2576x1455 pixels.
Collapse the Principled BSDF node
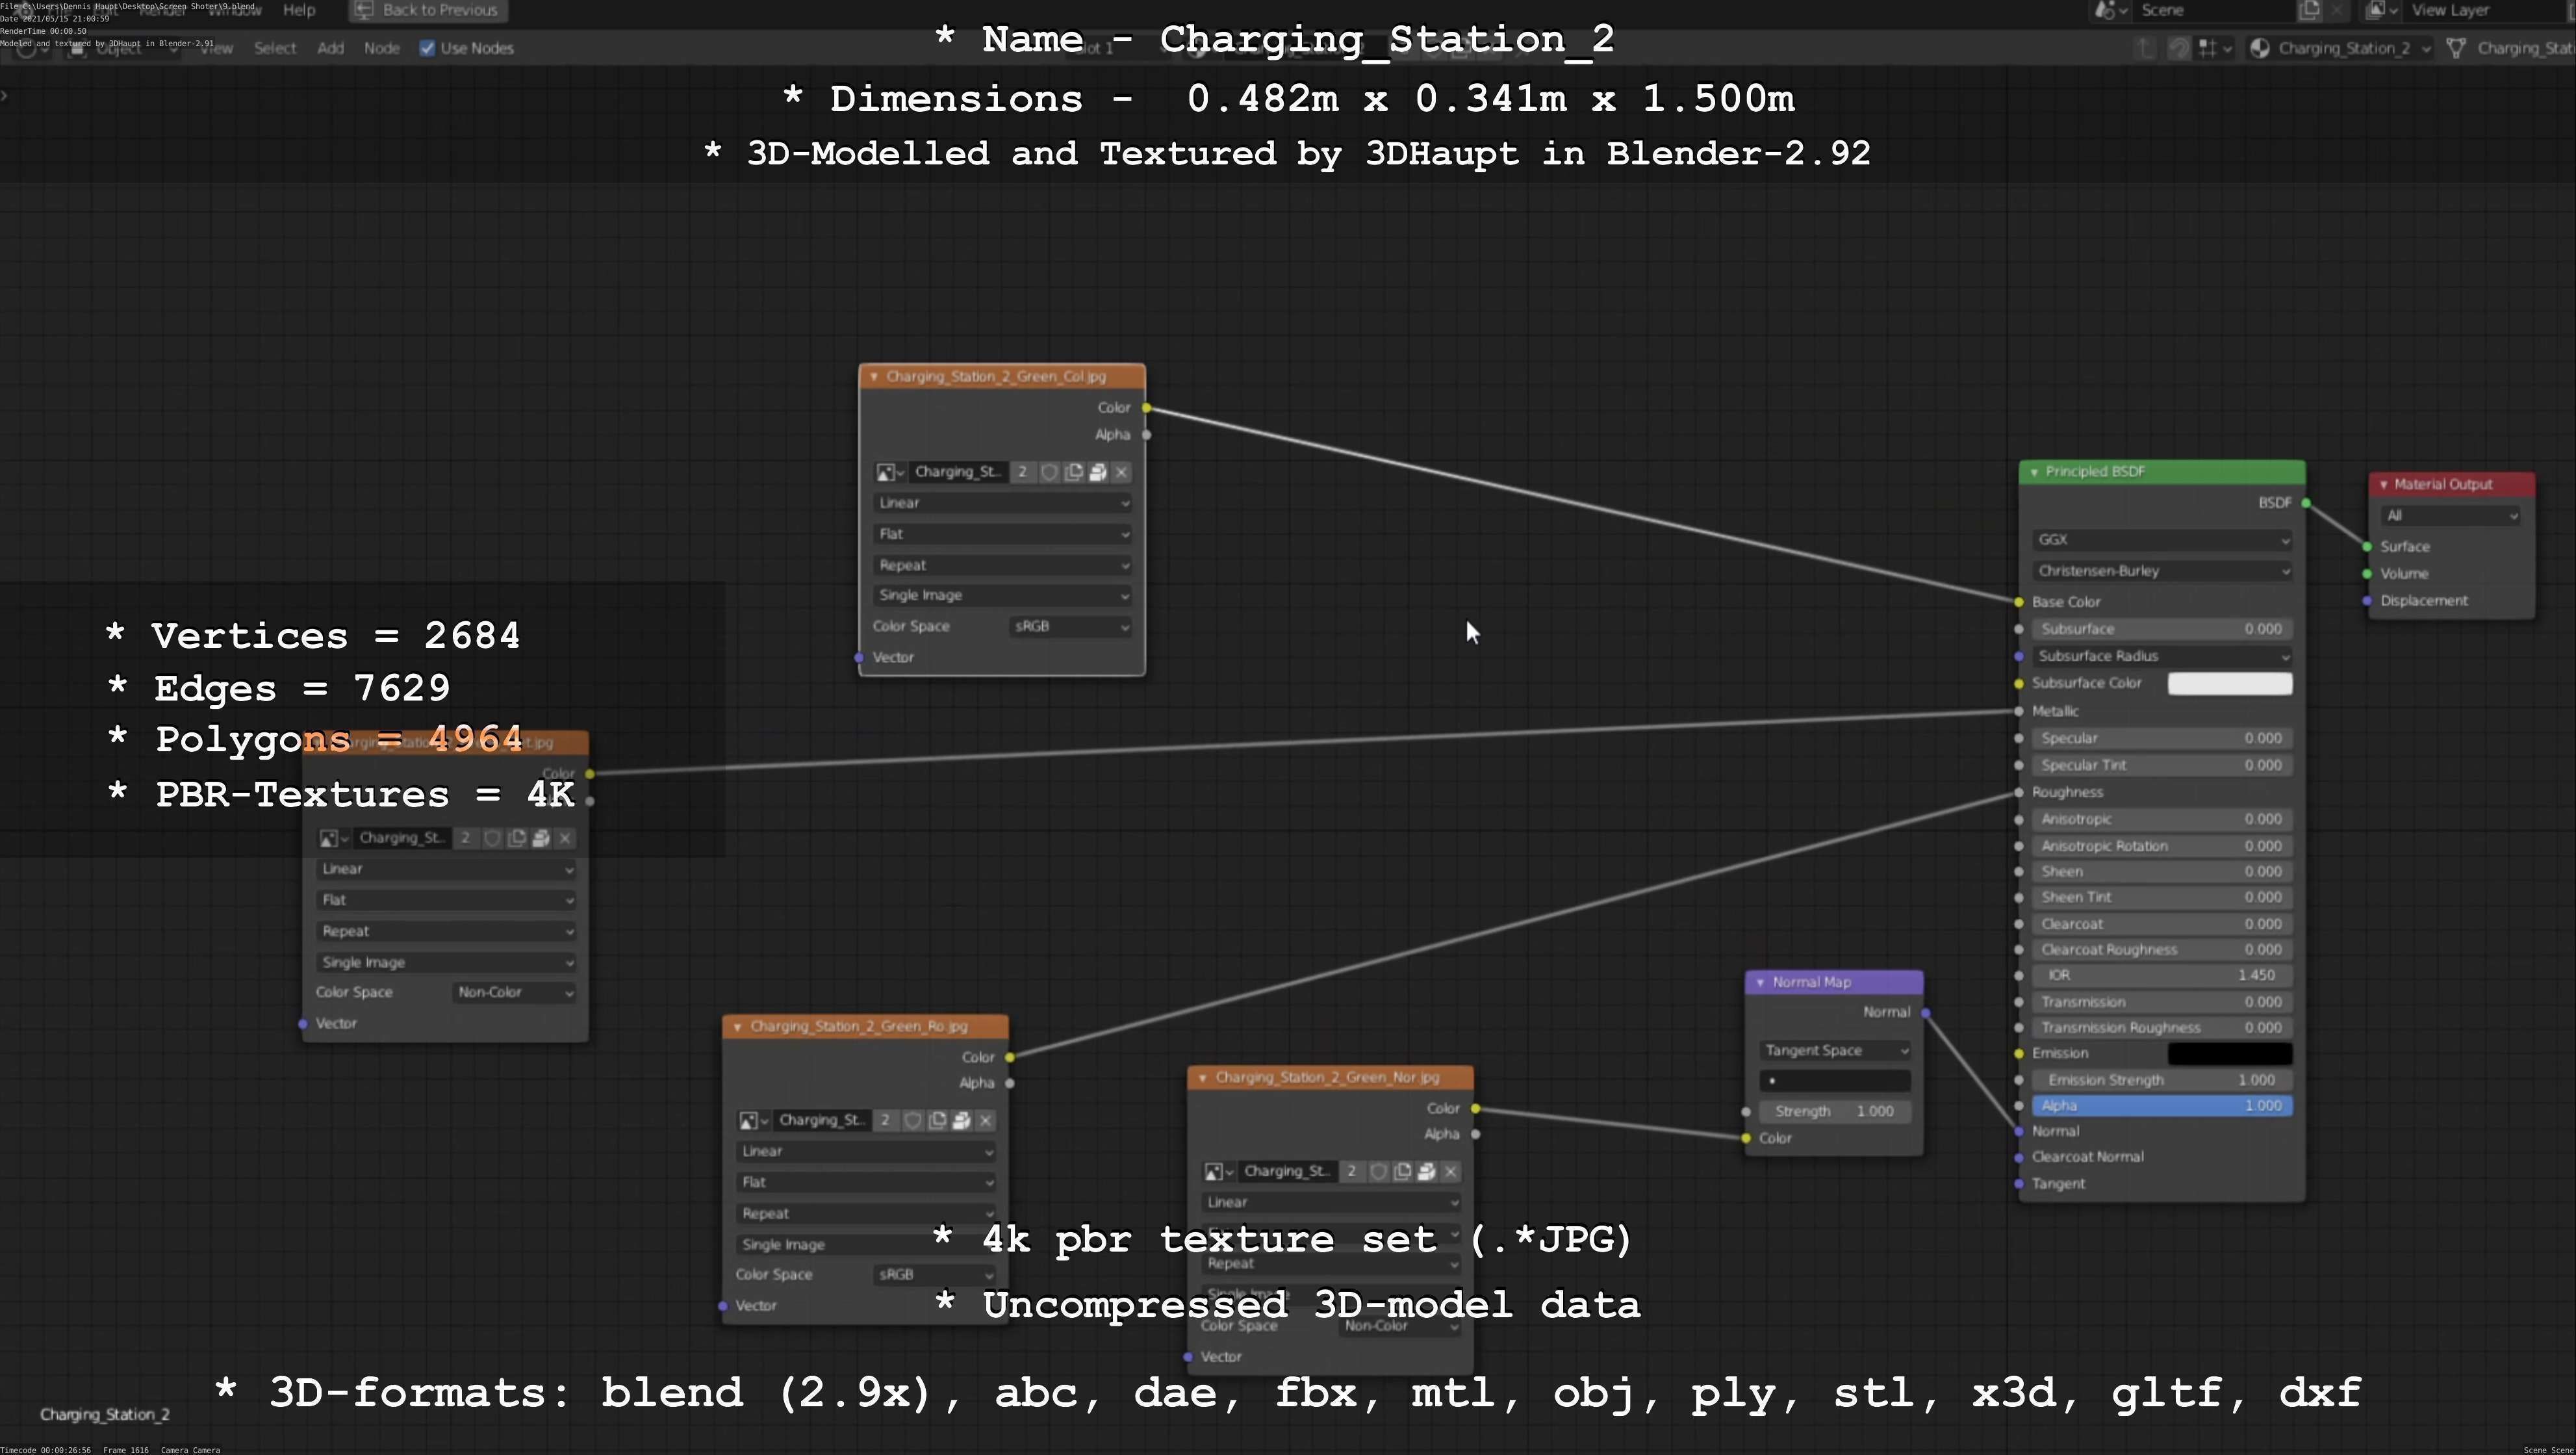point(2034,471)
